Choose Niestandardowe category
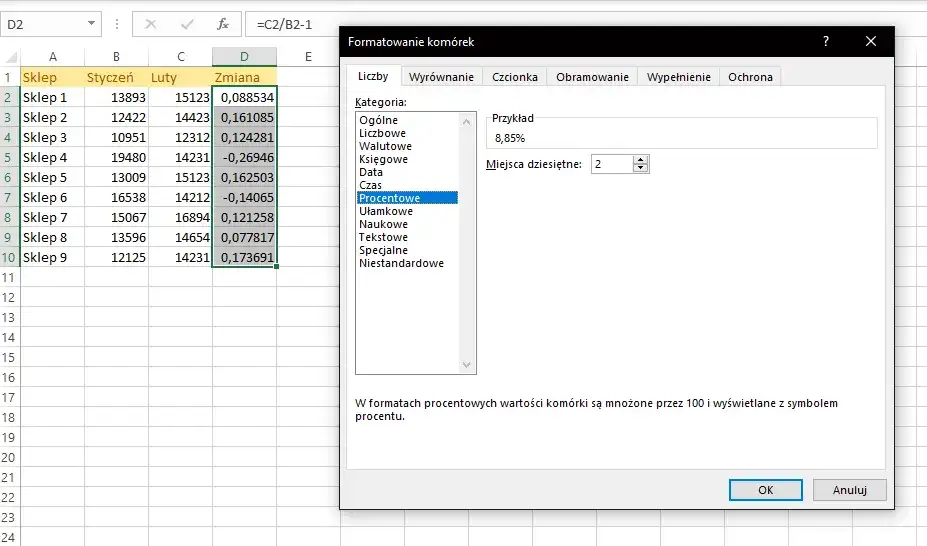The width and height of the screenshot is (927, 546). (x=401, y=263)
